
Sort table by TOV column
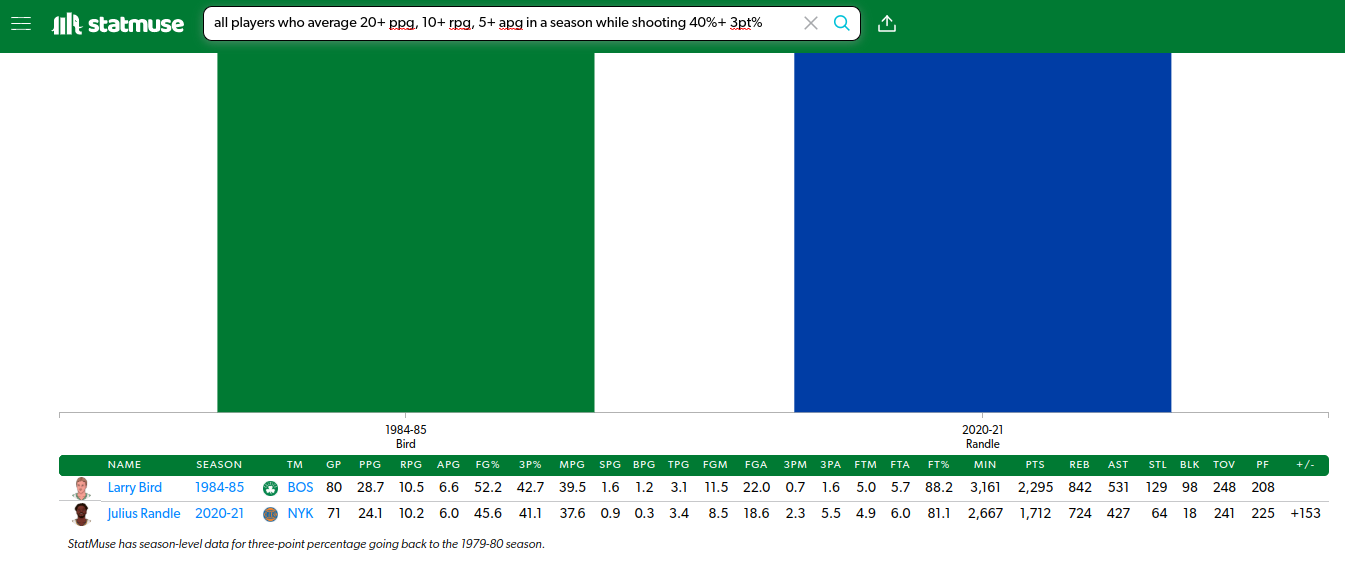(x=1224, y=465)
